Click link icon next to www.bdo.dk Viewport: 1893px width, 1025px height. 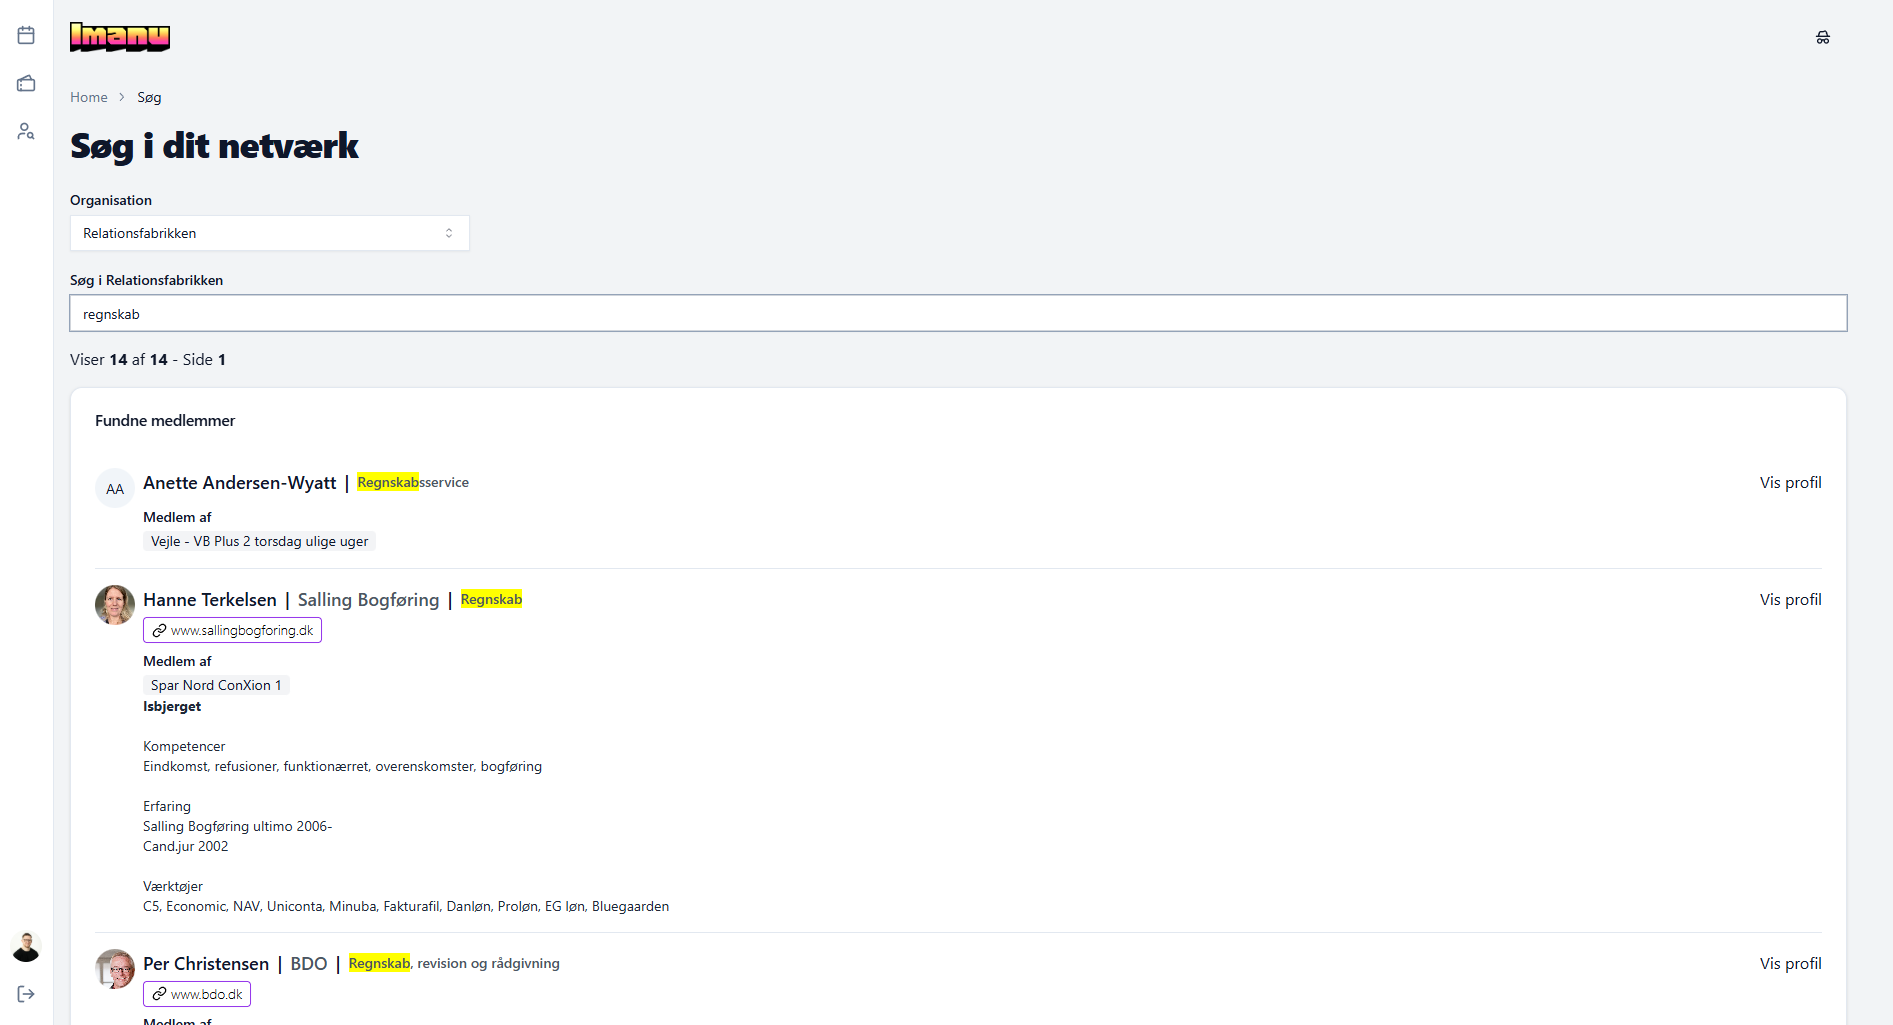(159, 994)
